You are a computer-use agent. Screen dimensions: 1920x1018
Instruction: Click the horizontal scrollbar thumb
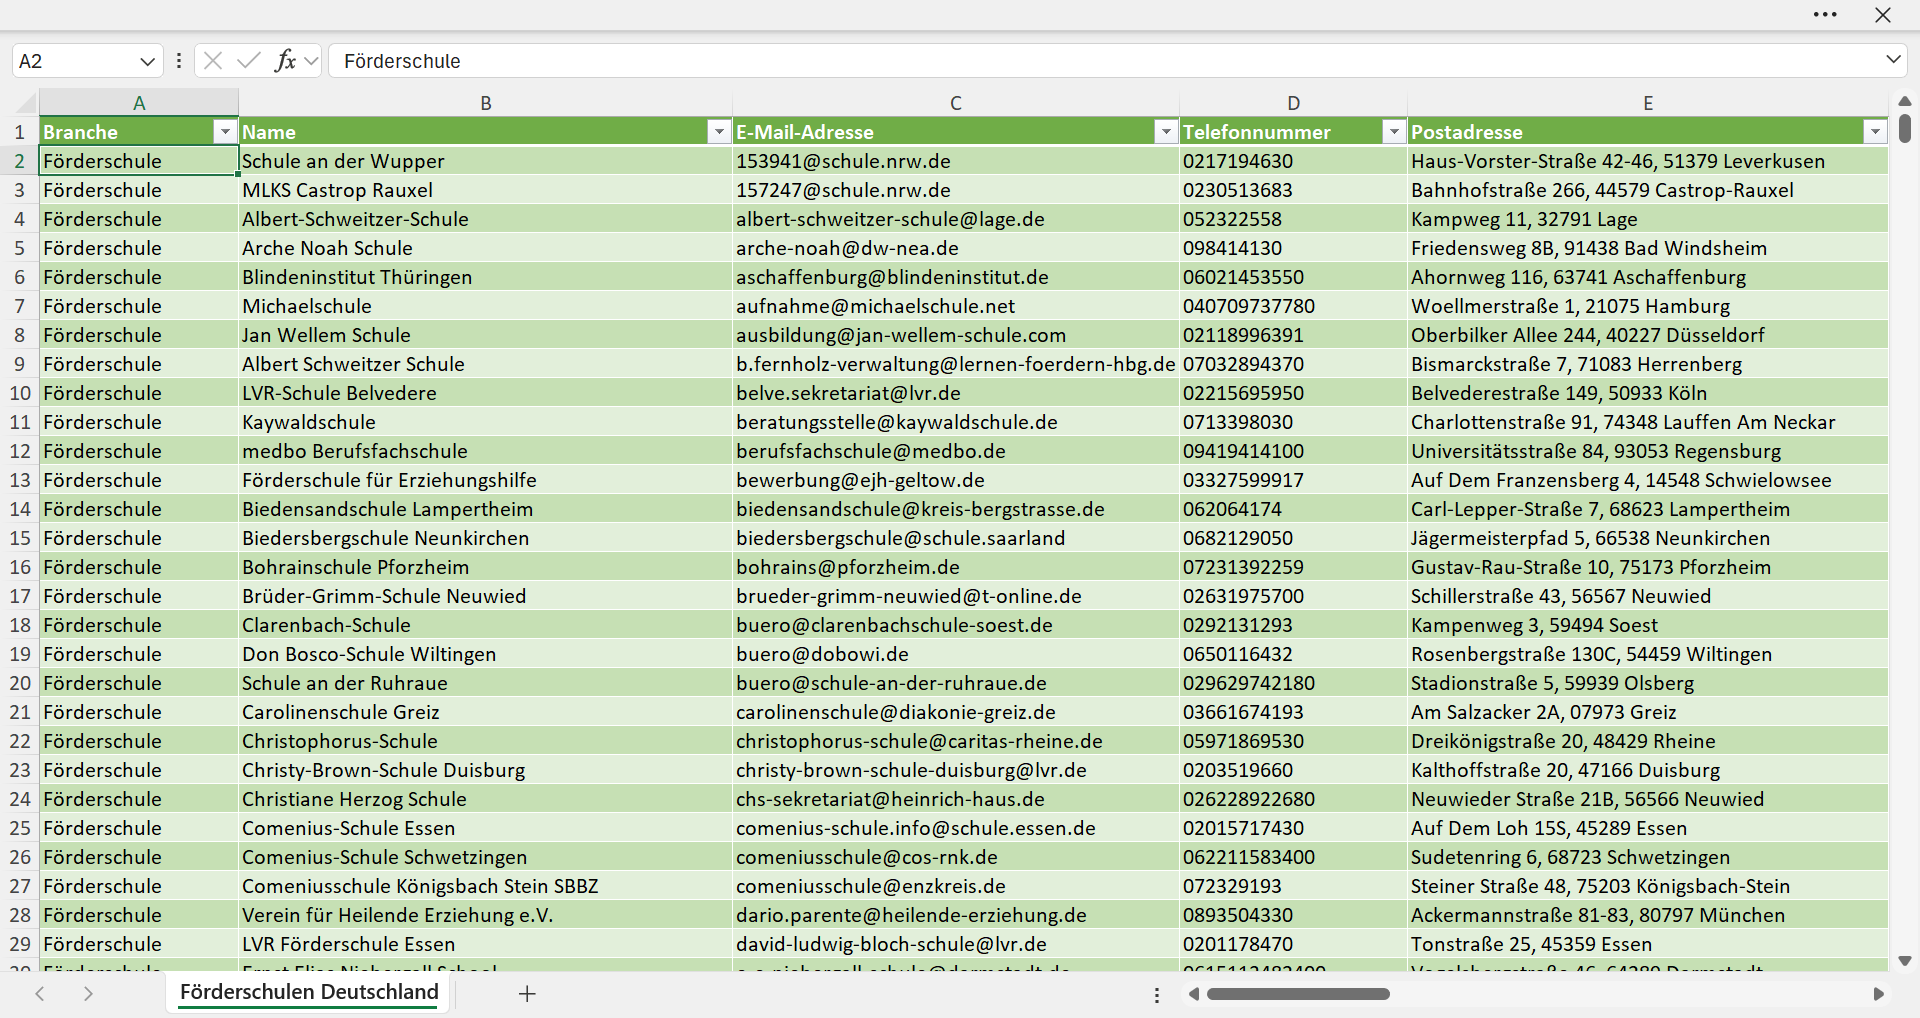coord(1298,994)
